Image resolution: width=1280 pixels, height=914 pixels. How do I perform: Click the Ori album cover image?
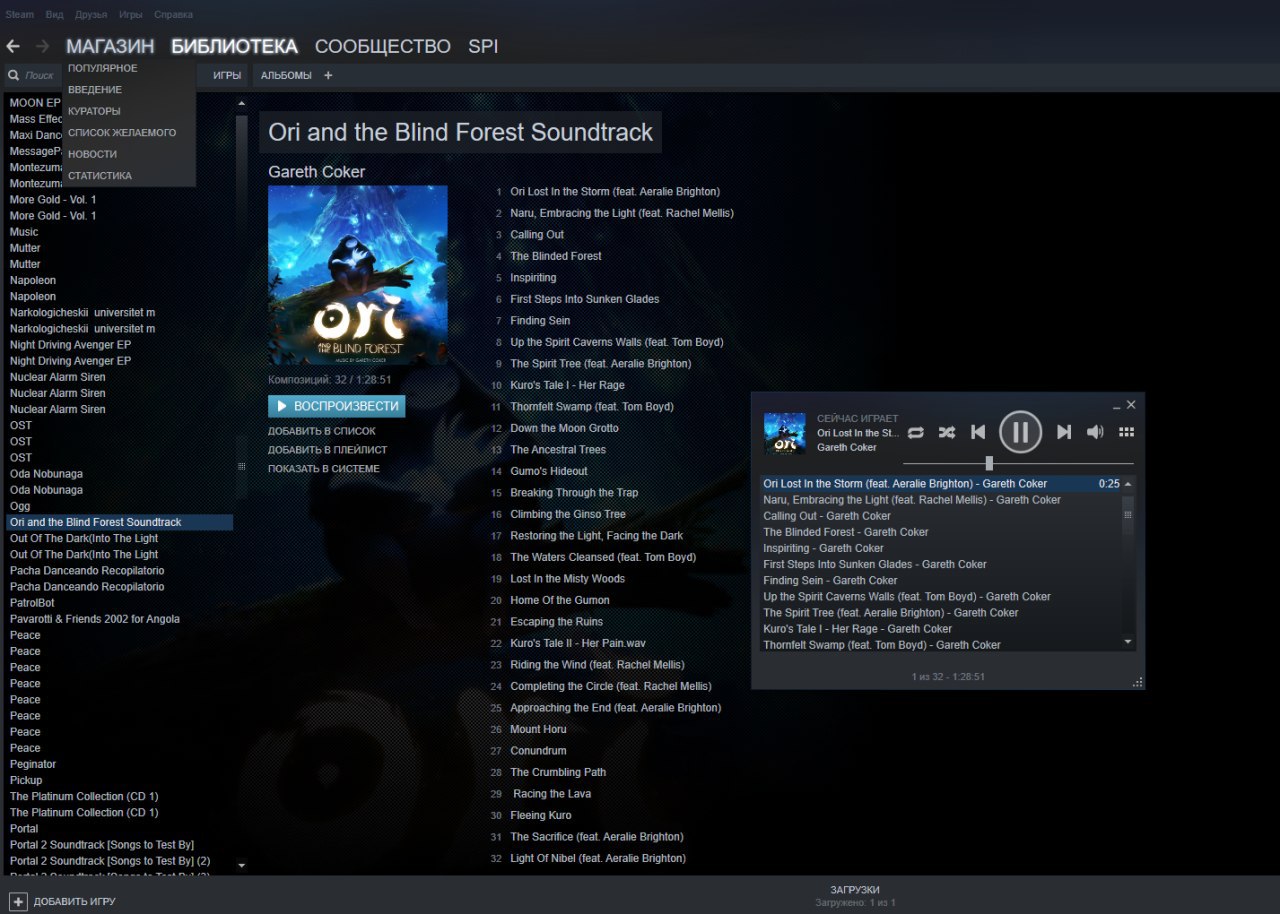358,275
